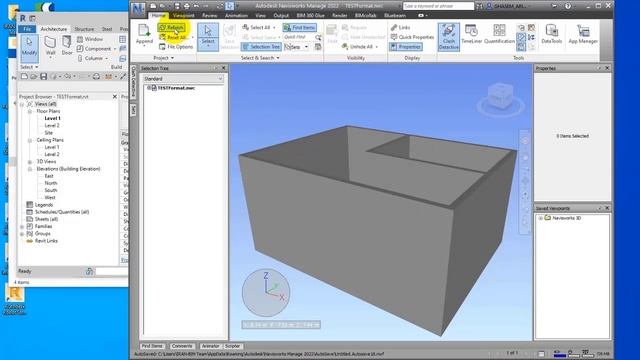Expand Families node in Project Browser
The height and width of the screenshot is (360, 640).
[x=22, y=226]
